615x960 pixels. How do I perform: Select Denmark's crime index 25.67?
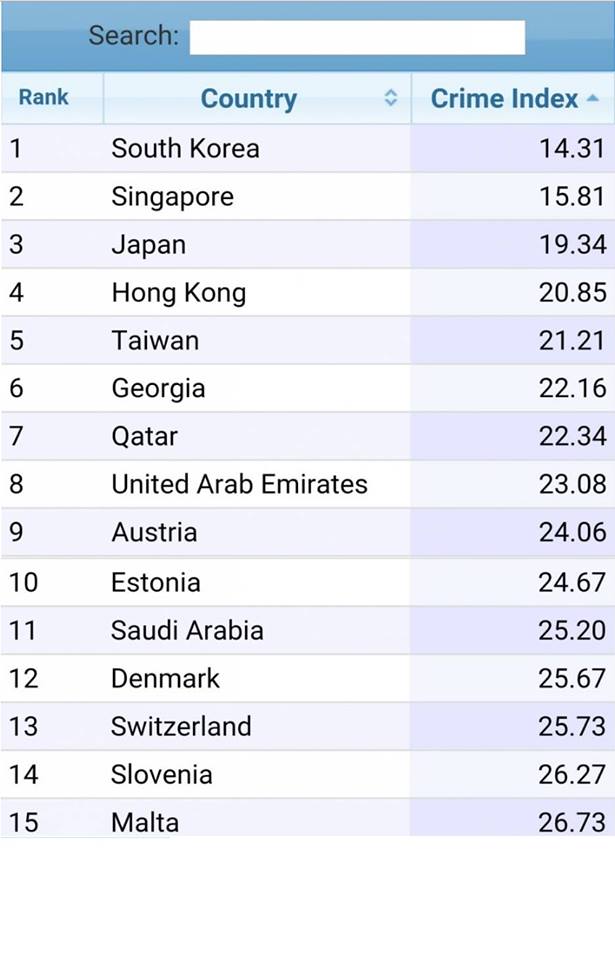click(x=572, y=678)
